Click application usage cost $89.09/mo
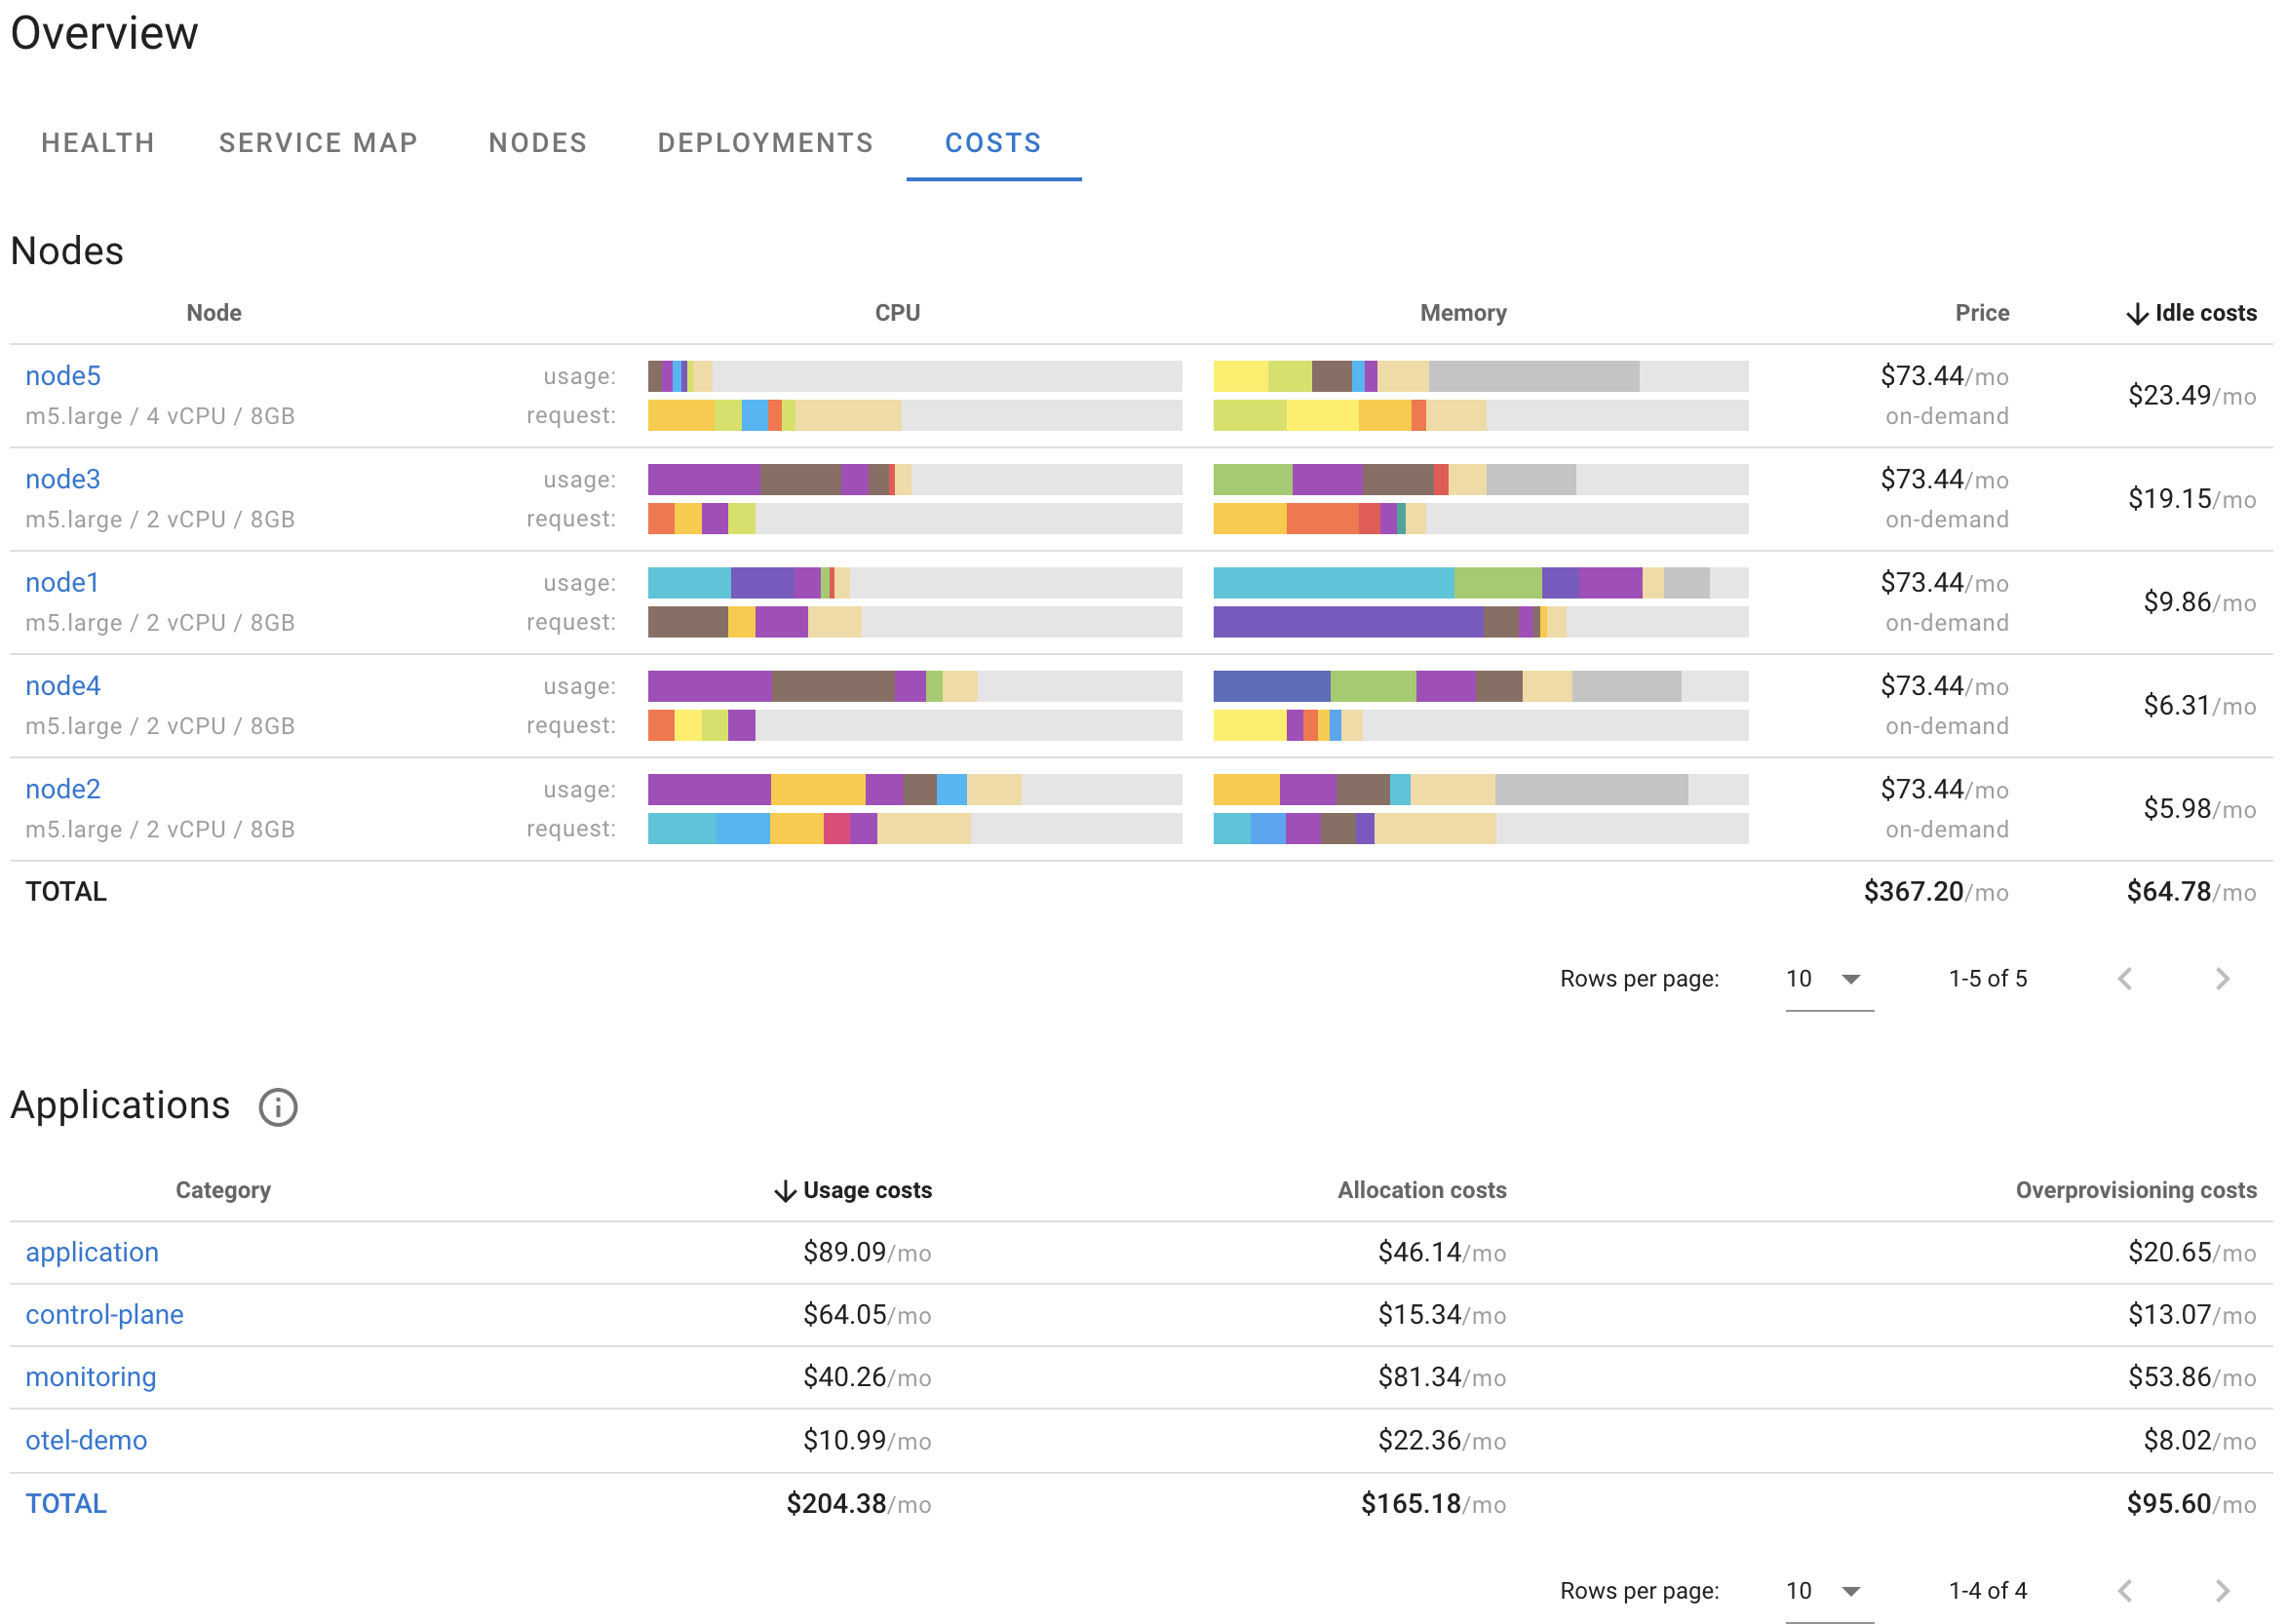Viewport: 2287px width, 1624px height. 867,1253
